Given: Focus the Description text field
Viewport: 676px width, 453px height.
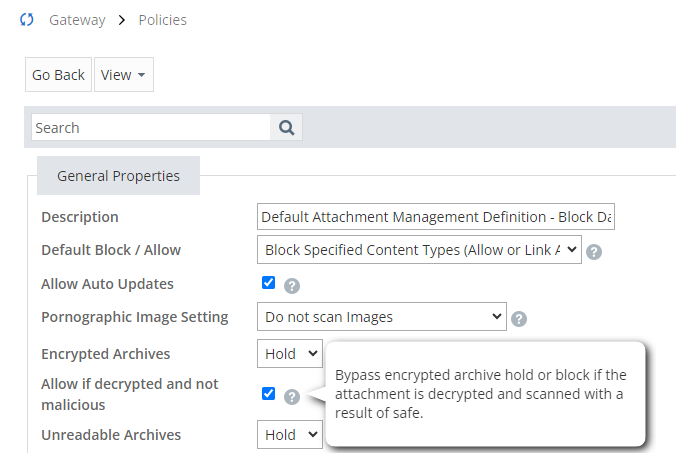Looking at the screenshot, I should click(x=436, y=217).
